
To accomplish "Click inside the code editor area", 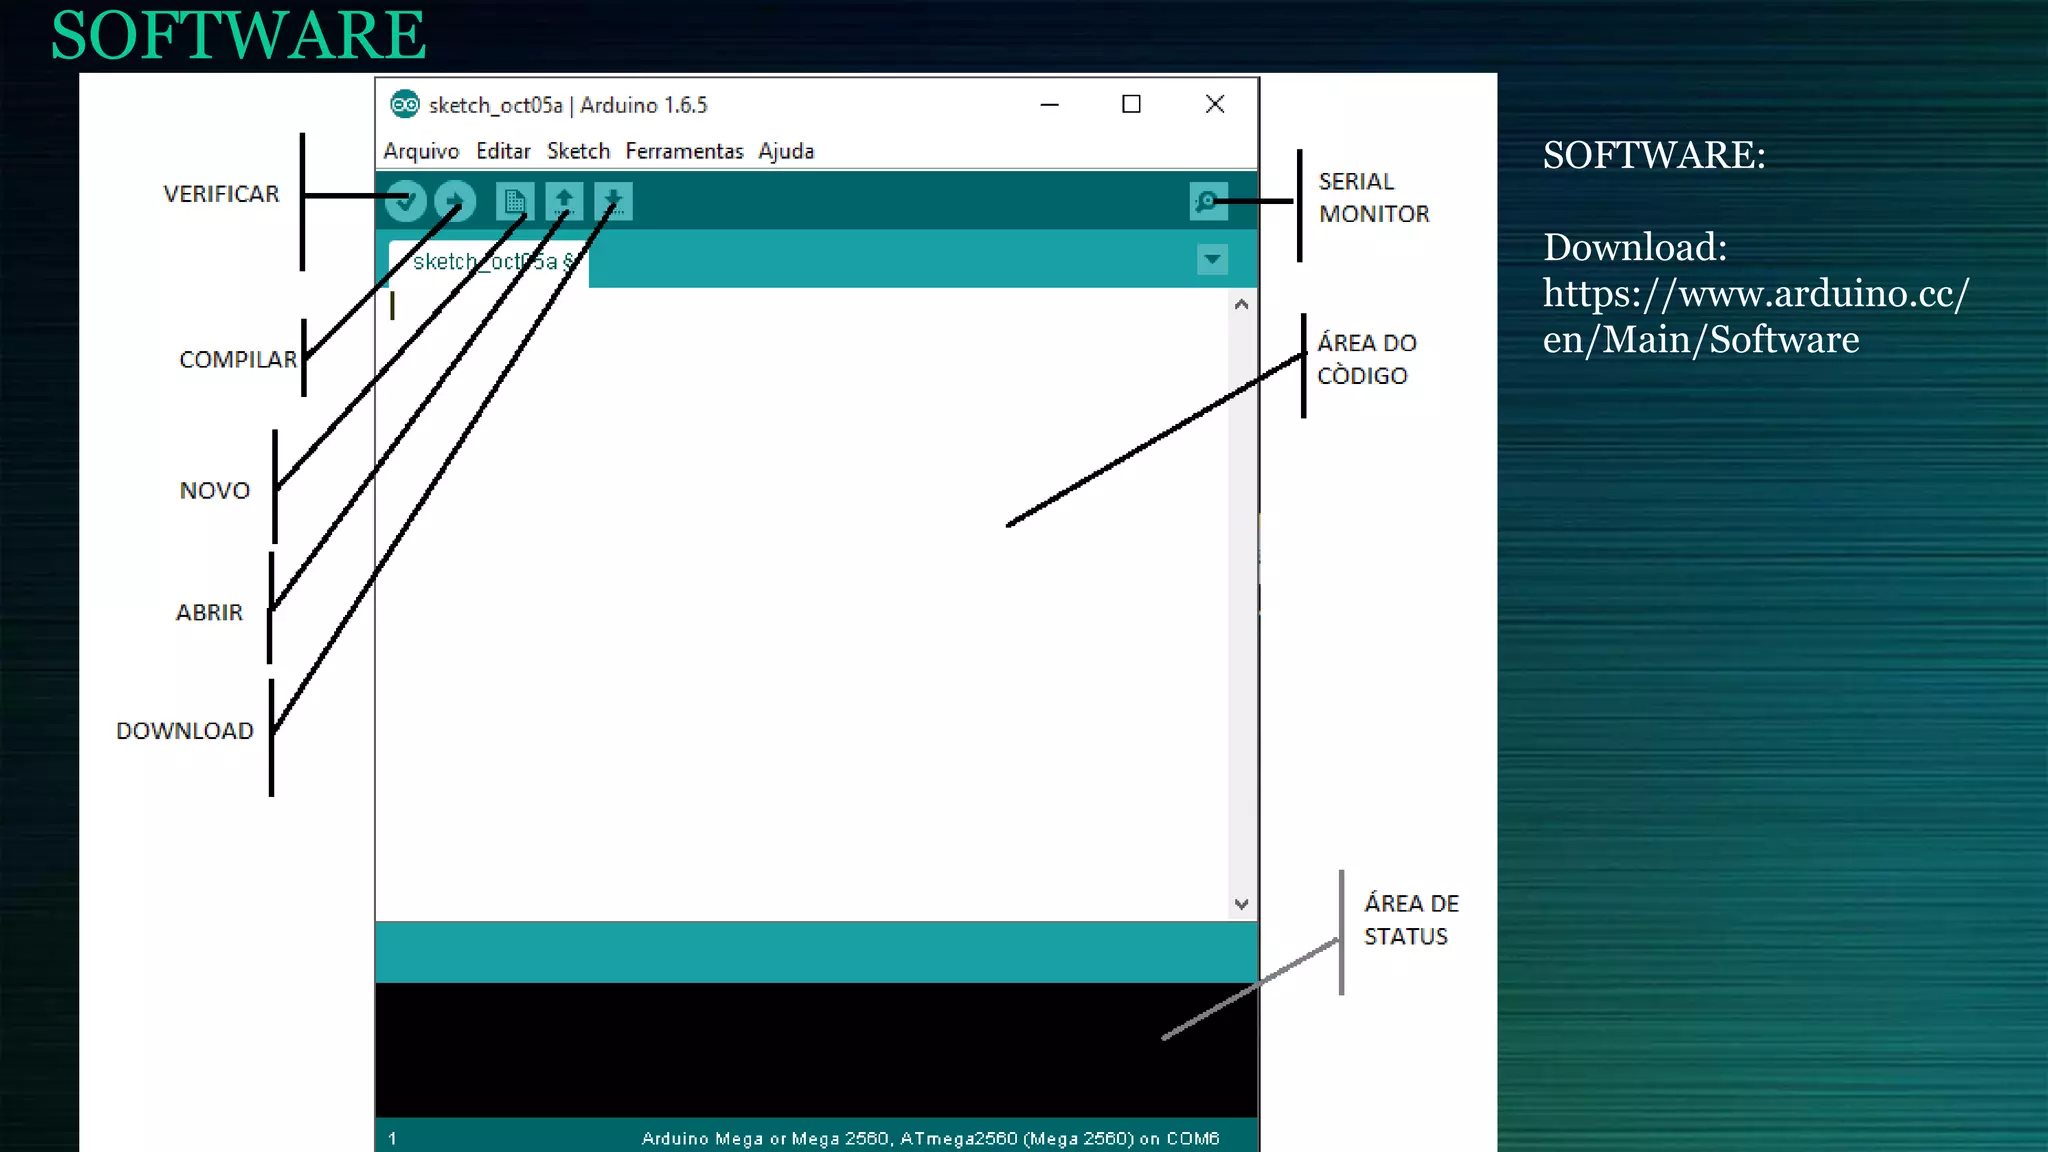I will (802, 604).
